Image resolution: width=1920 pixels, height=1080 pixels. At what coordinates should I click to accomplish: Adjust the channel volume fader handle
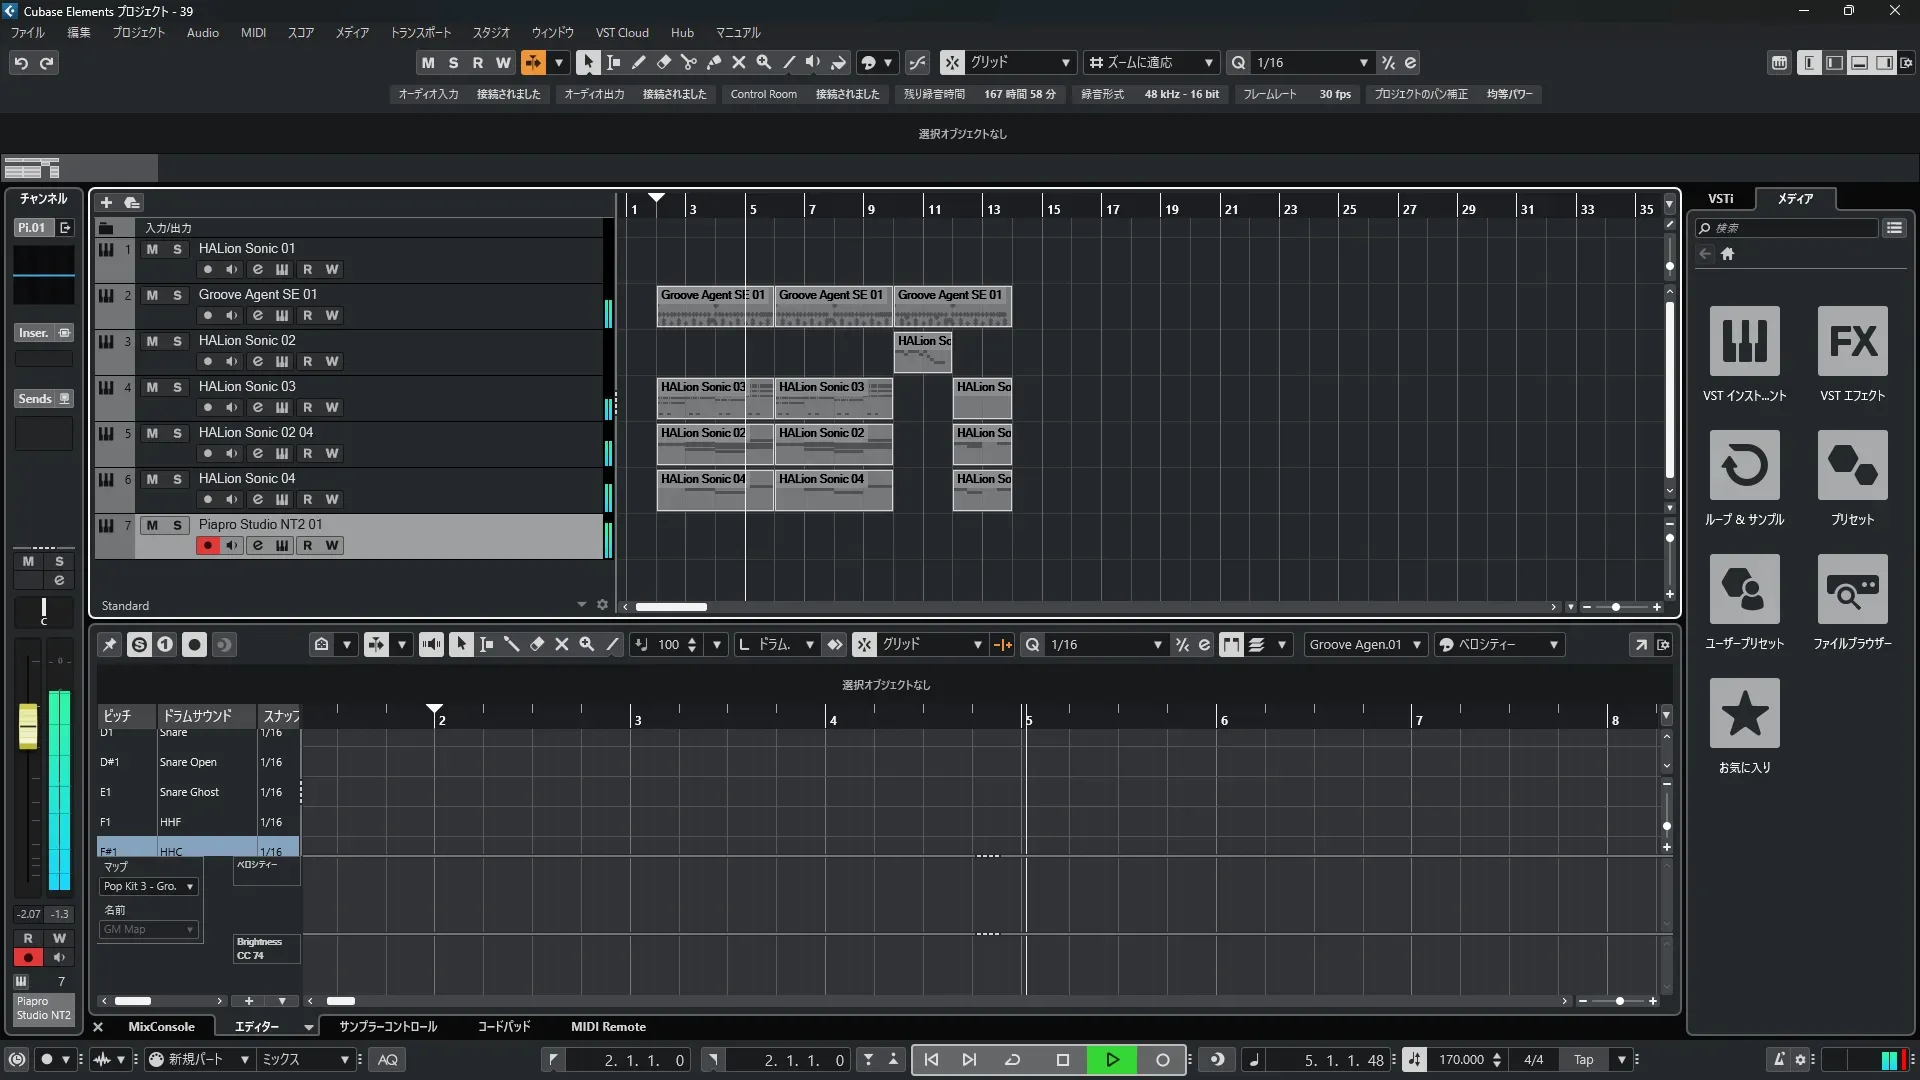click(28, 725)
